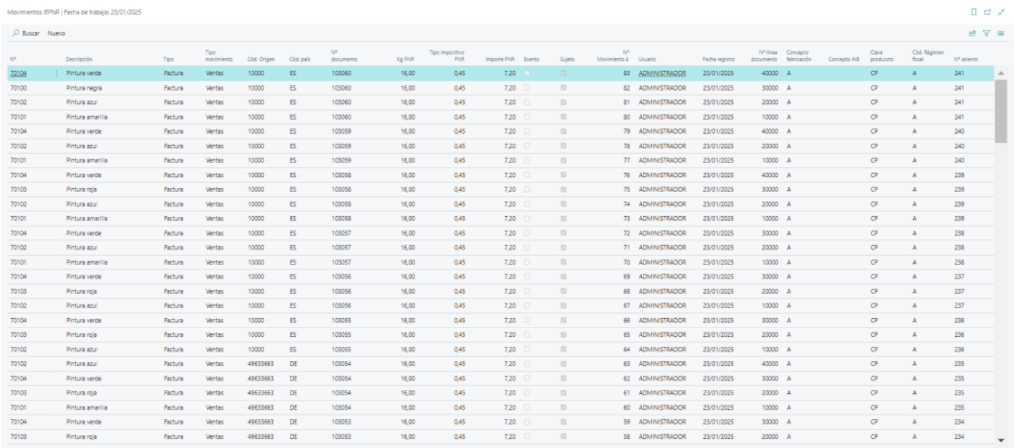Click 'Factura' in the movement 66 row

[173, 321]
